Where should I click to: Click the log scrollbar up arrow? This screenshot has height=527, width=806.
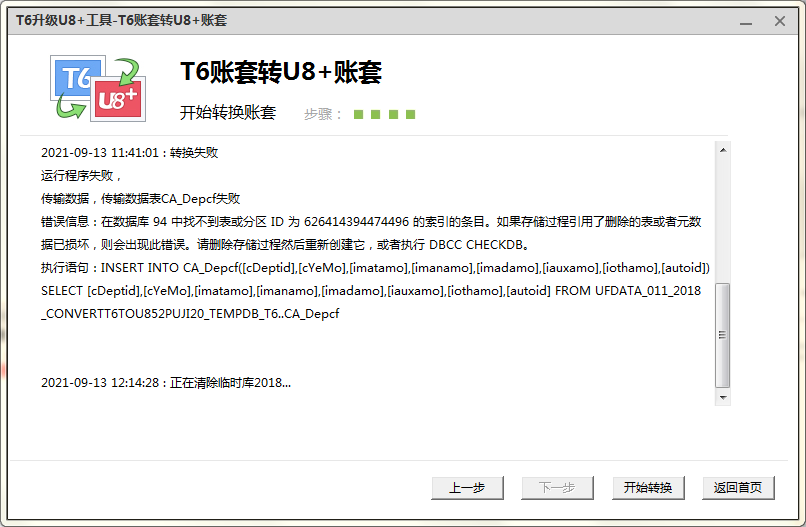click(723, 150)
